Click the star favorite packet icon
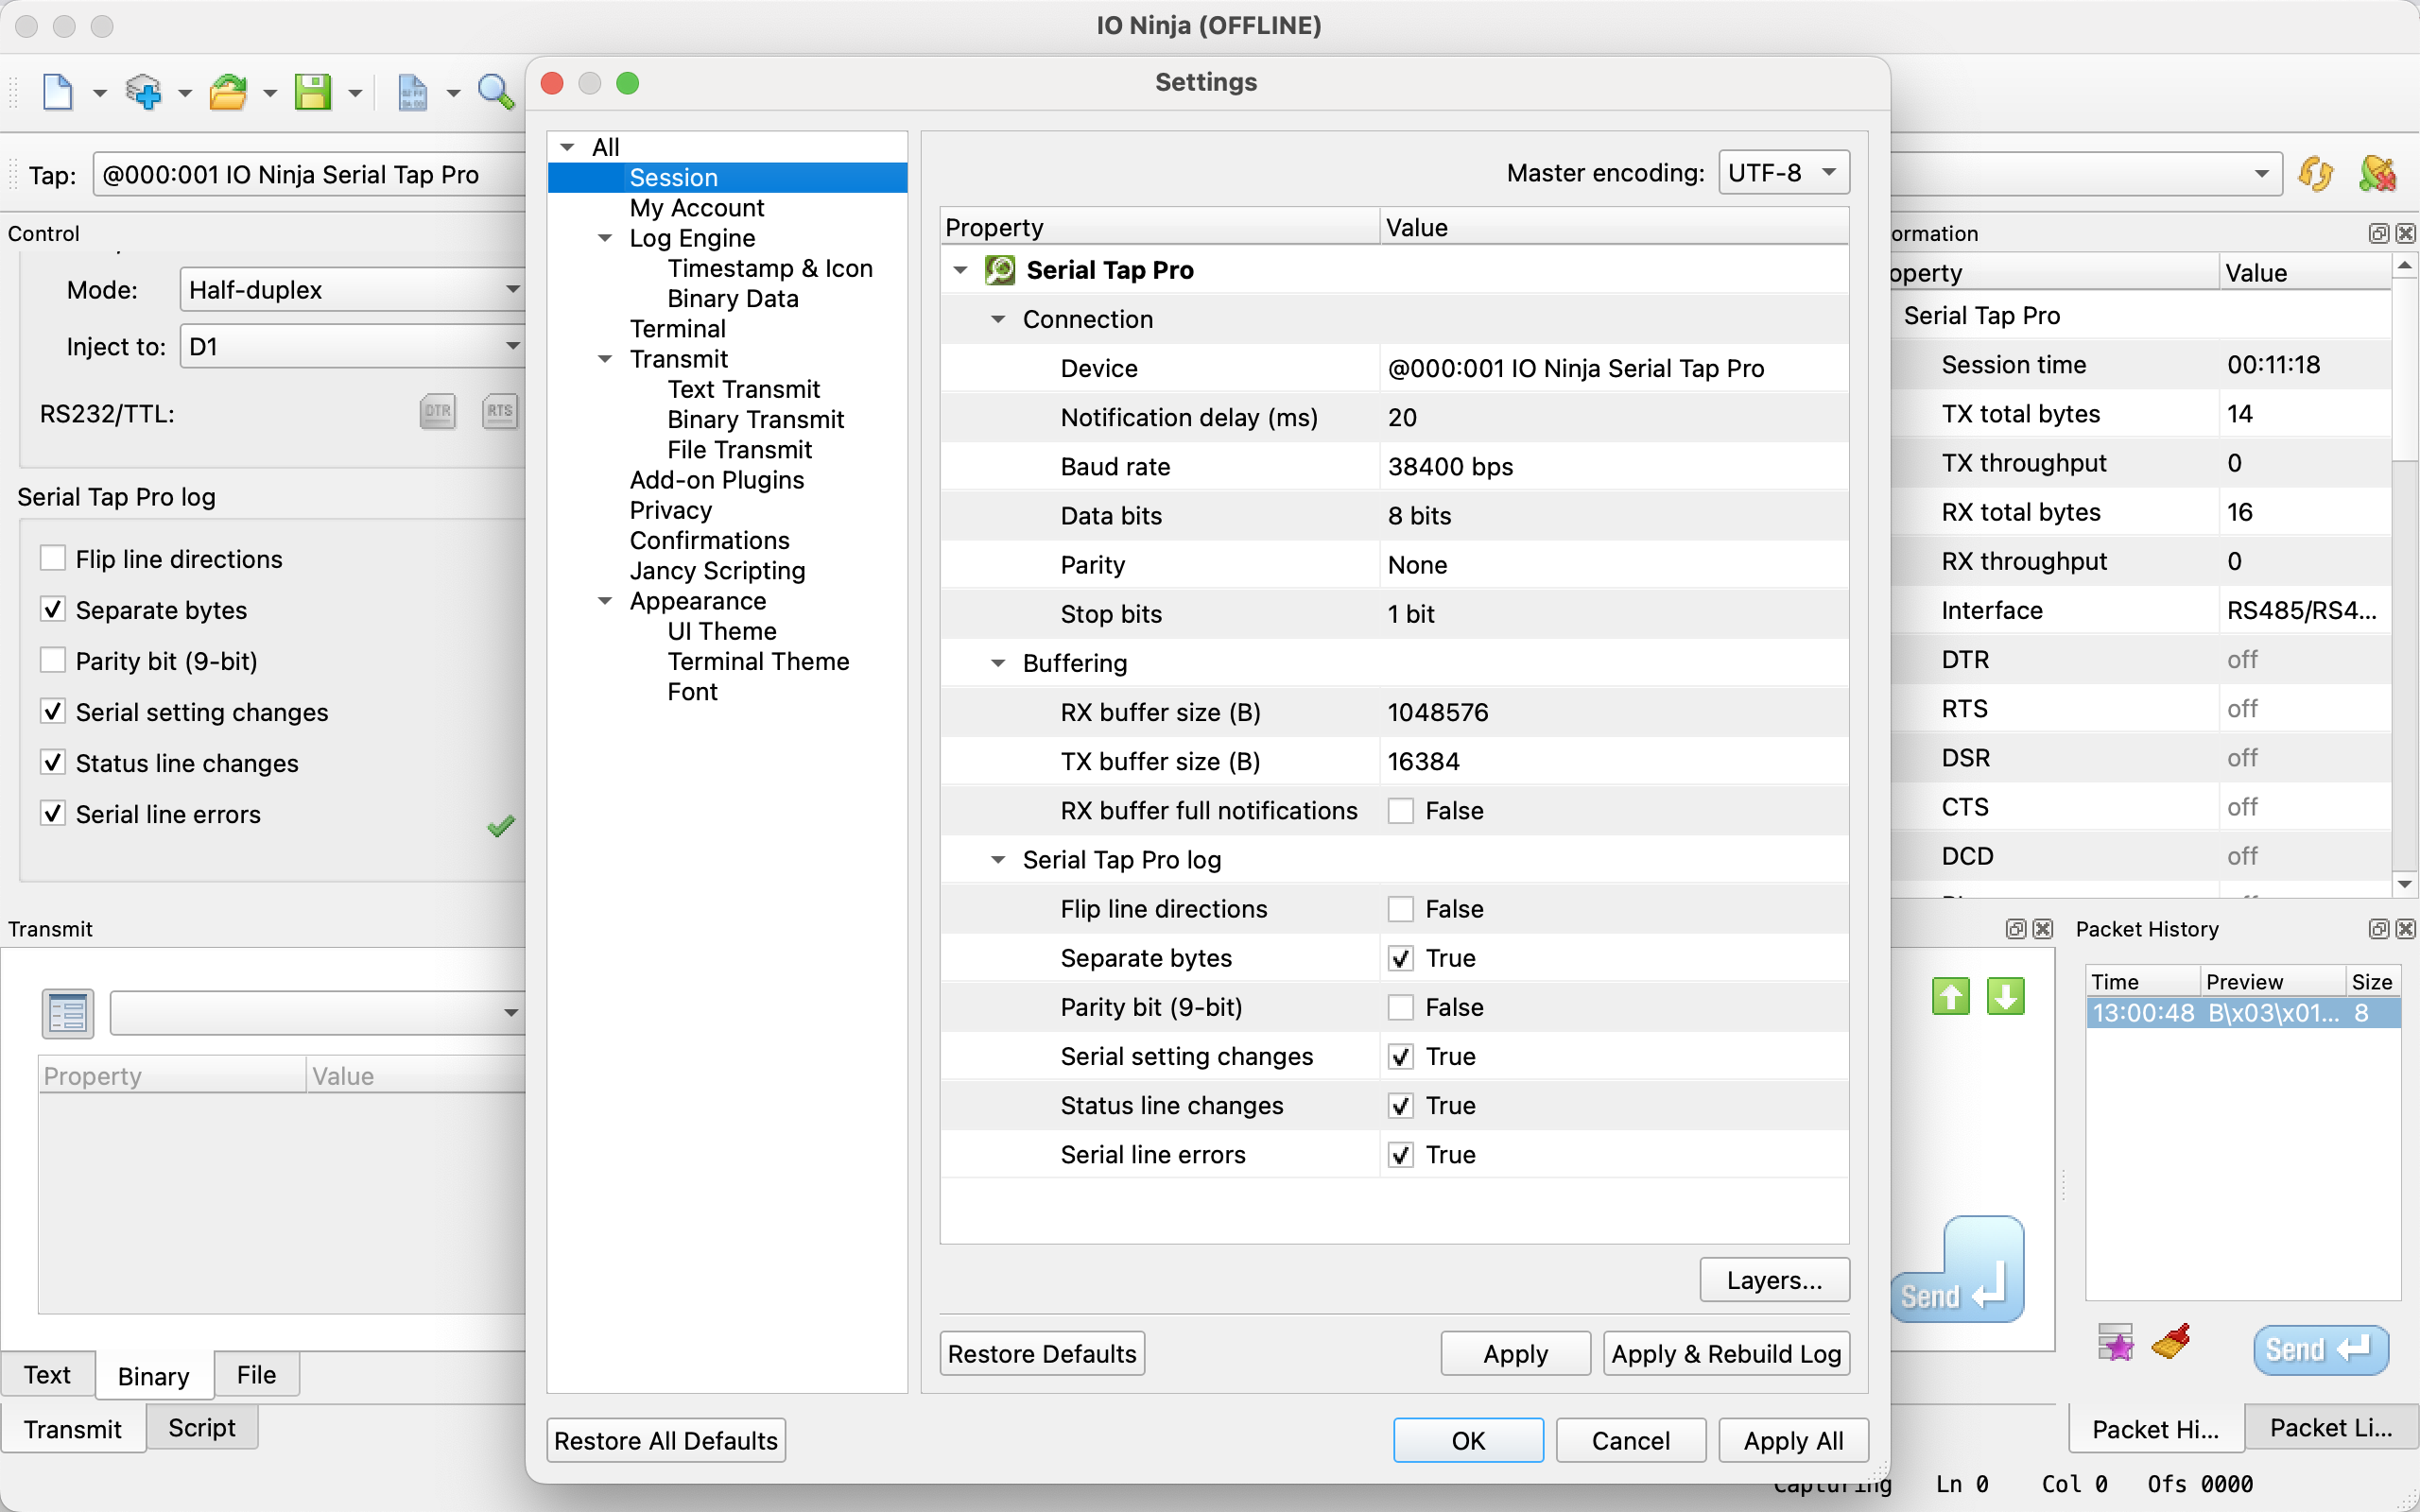This screenshot has width=2420, height=1512. [2115, 1343]
